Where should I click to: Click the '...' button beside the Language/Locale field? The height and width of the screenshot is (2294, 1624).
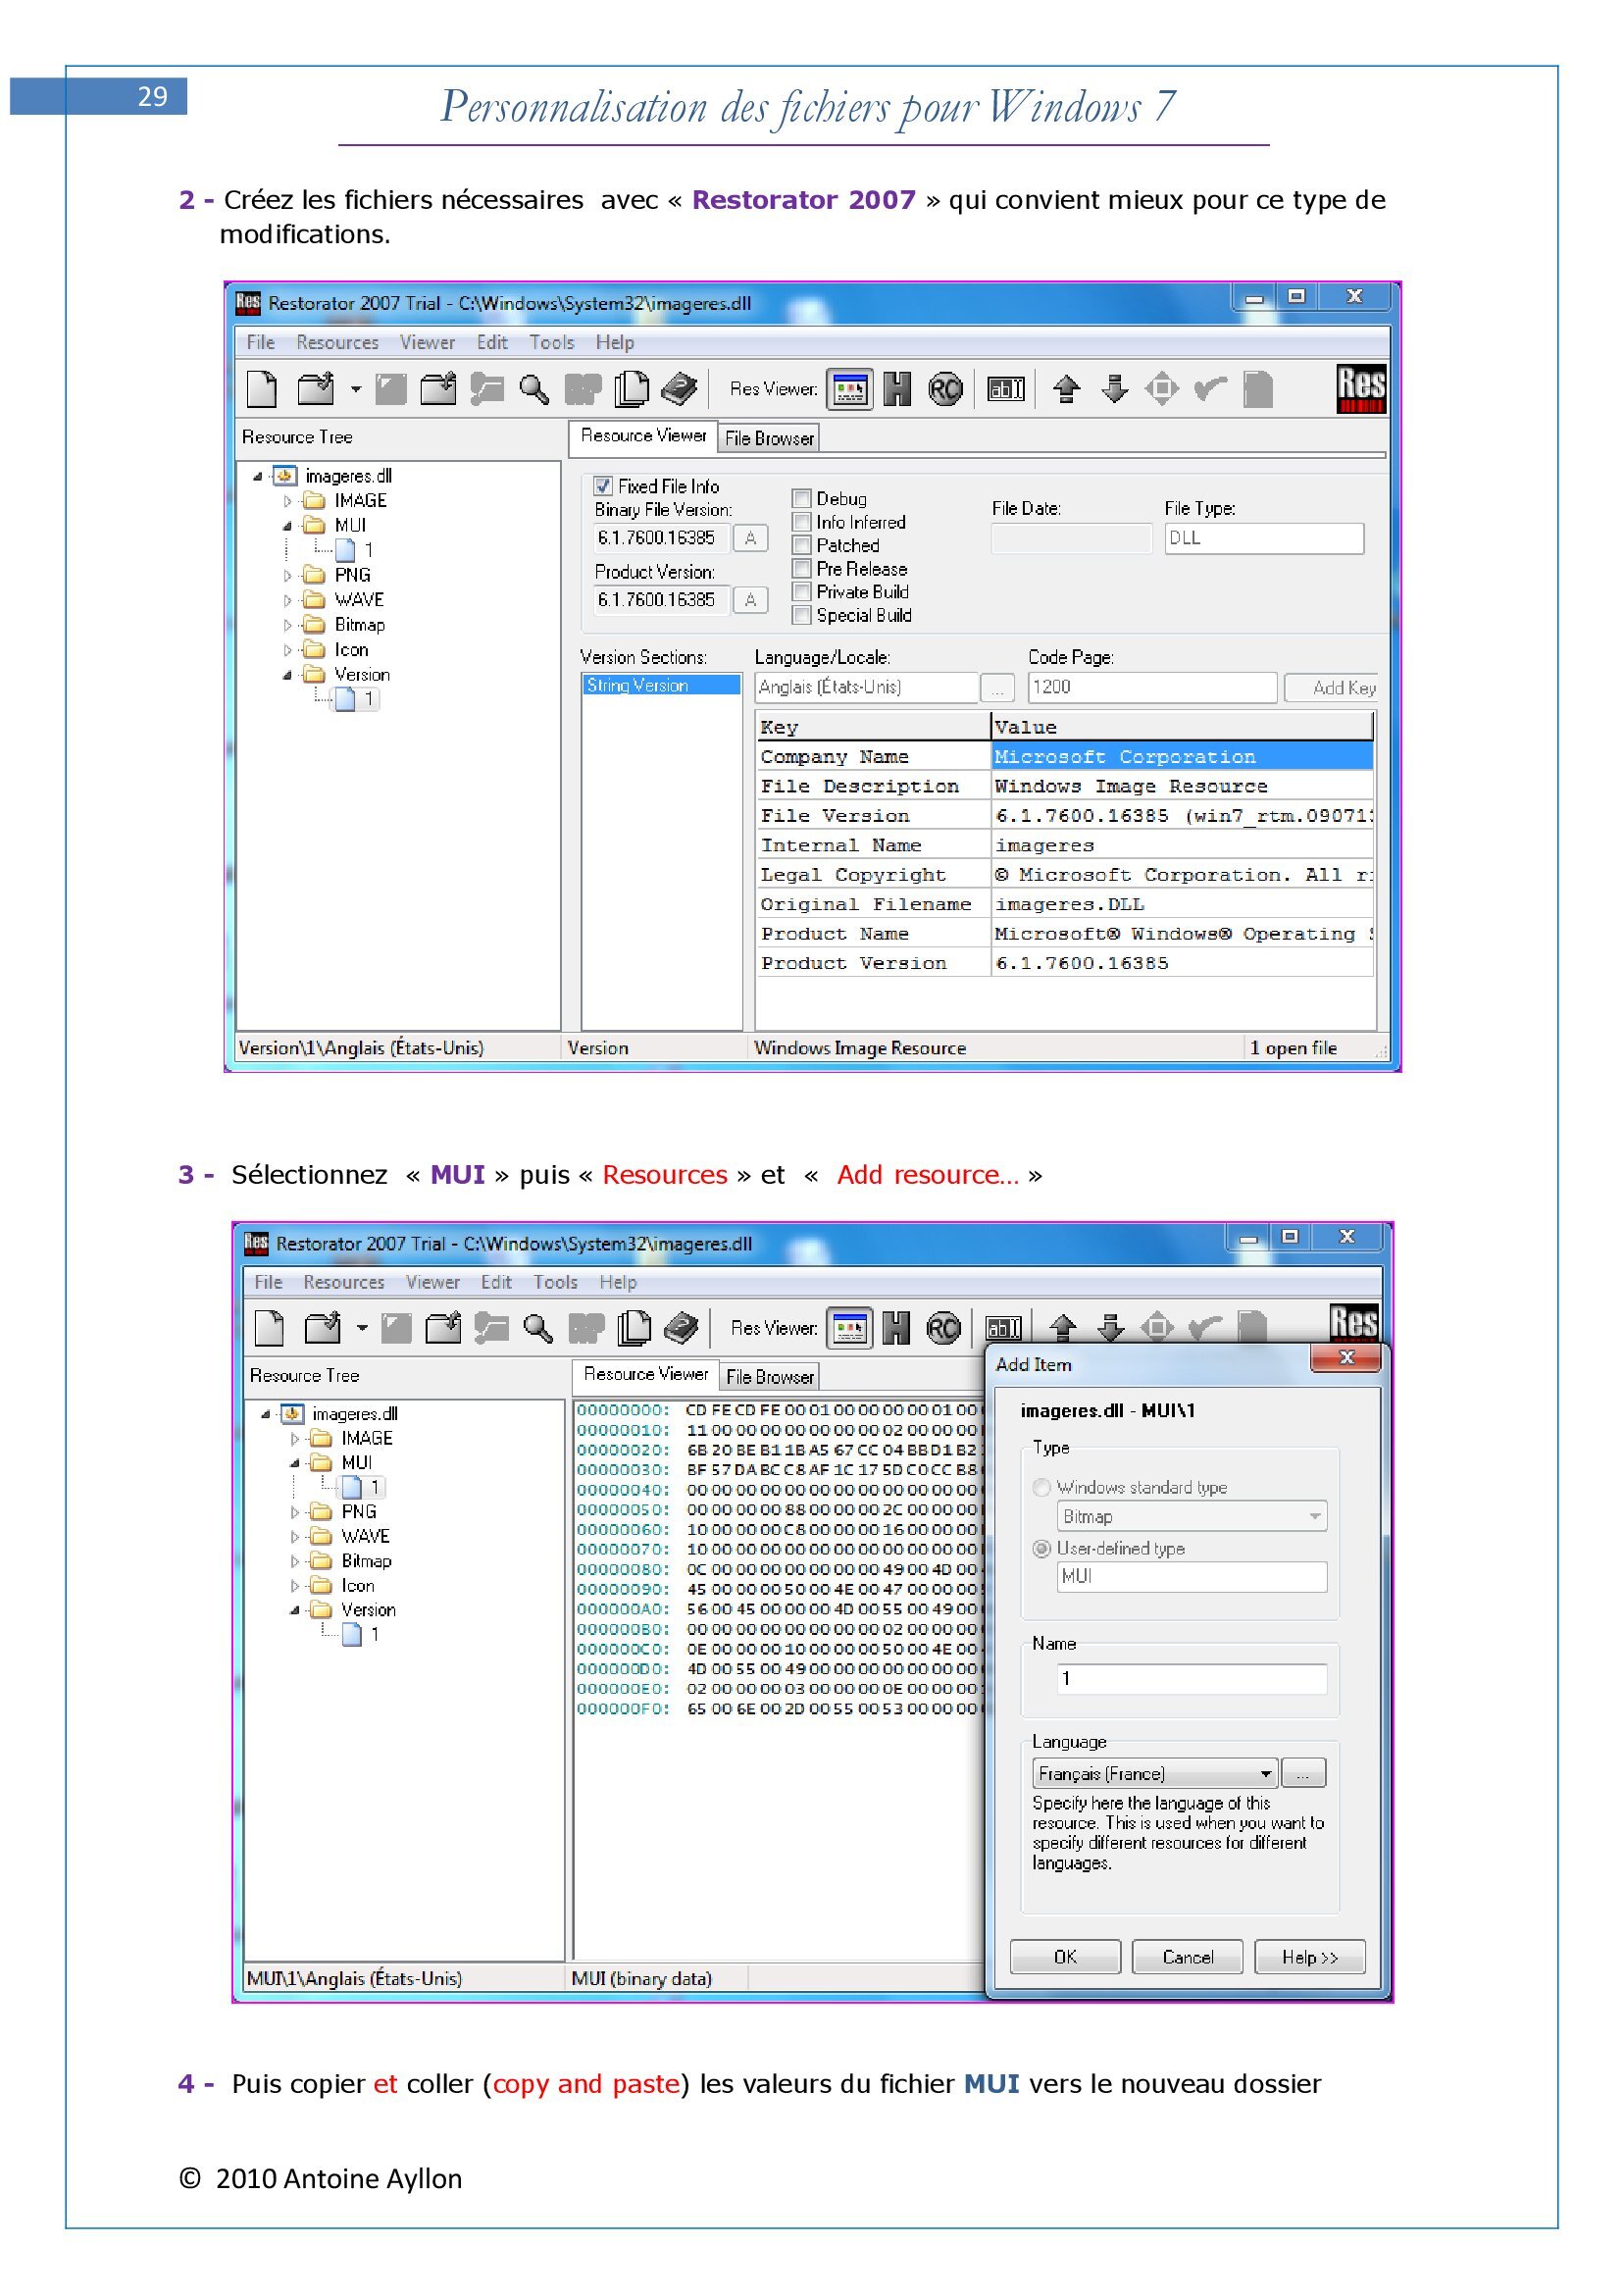pos(997,688)
